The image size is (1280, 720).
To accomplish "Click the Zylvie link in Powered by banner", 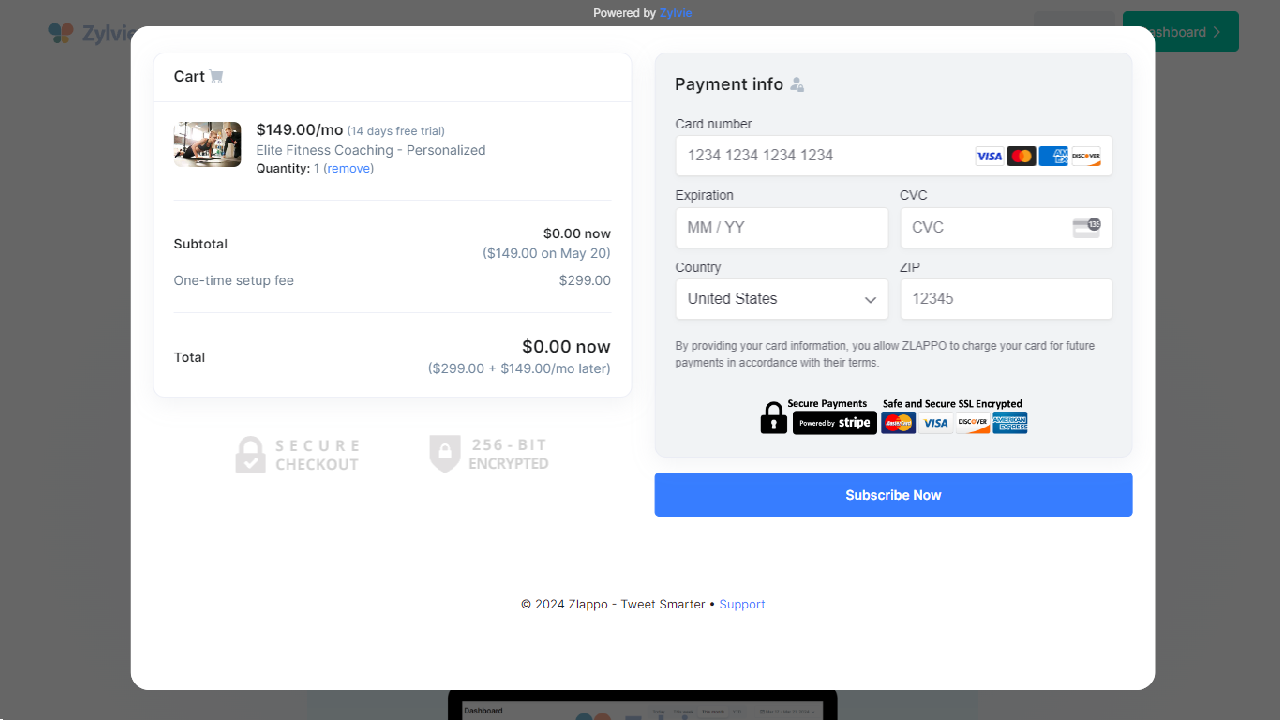I will pyautogui.click(x=675, y=13).
